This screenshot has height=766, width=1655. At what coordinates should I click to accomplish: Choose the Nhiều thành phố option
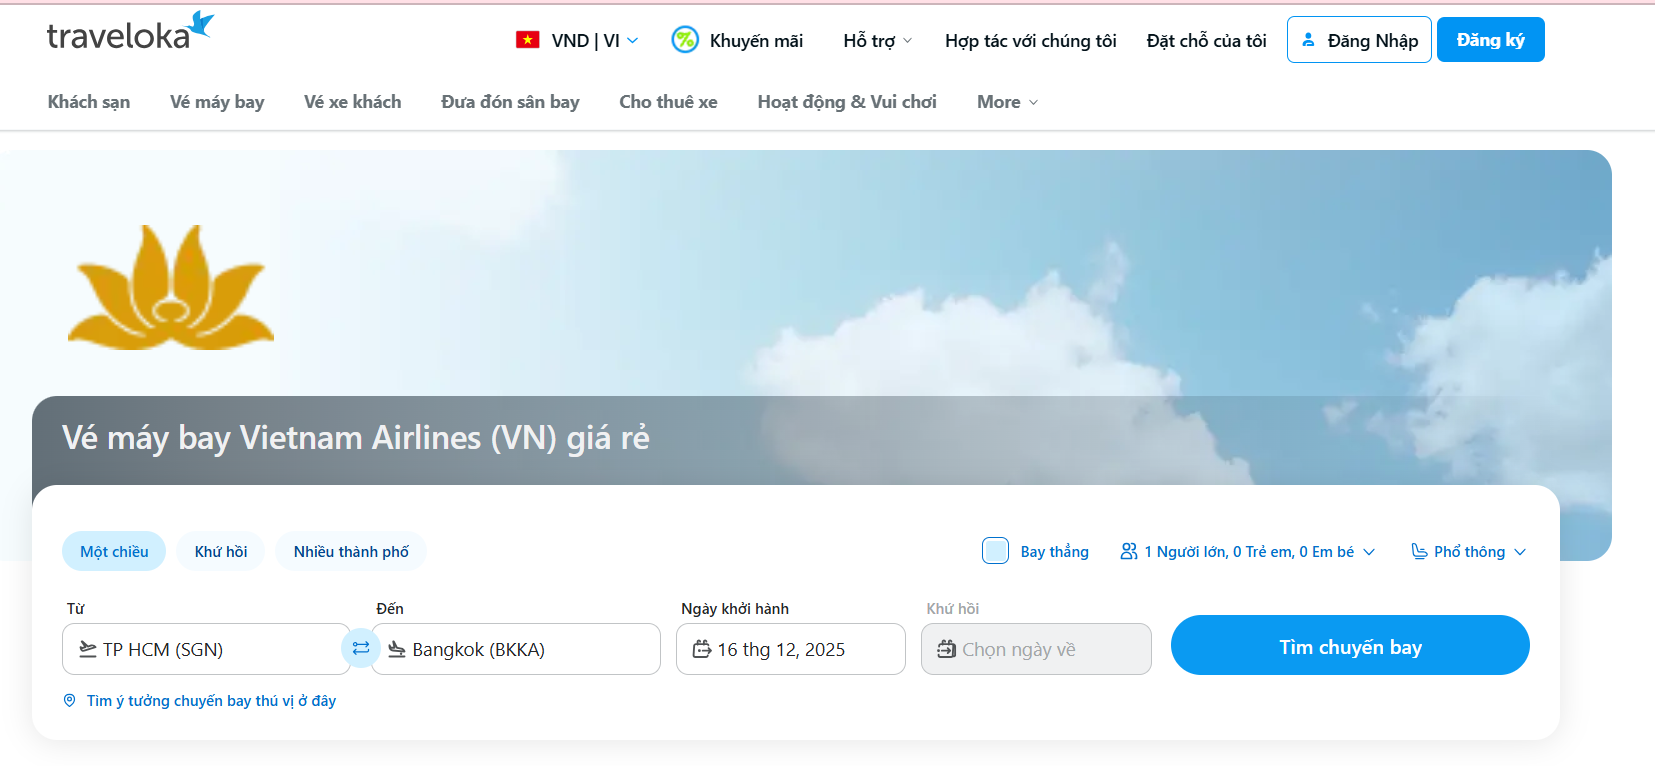point(351,552)
